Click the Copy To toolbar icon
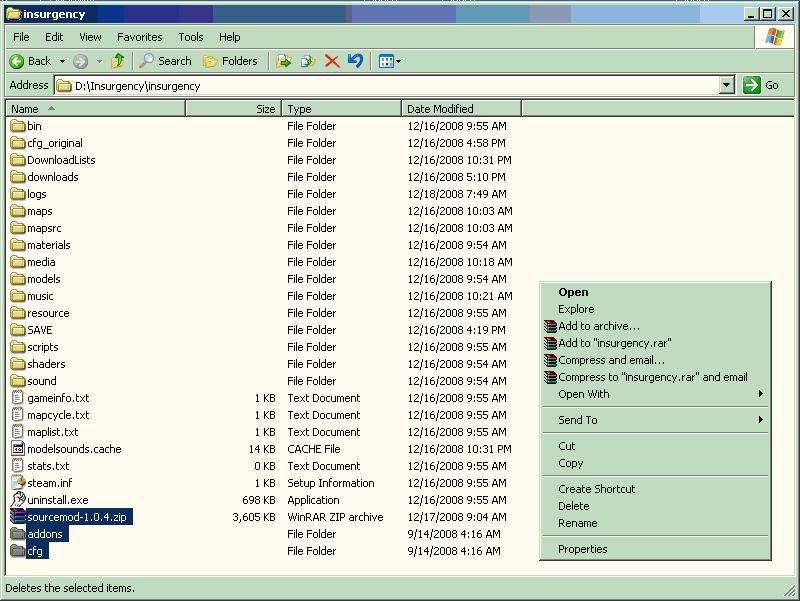800x601 pixels. (308, 61)
